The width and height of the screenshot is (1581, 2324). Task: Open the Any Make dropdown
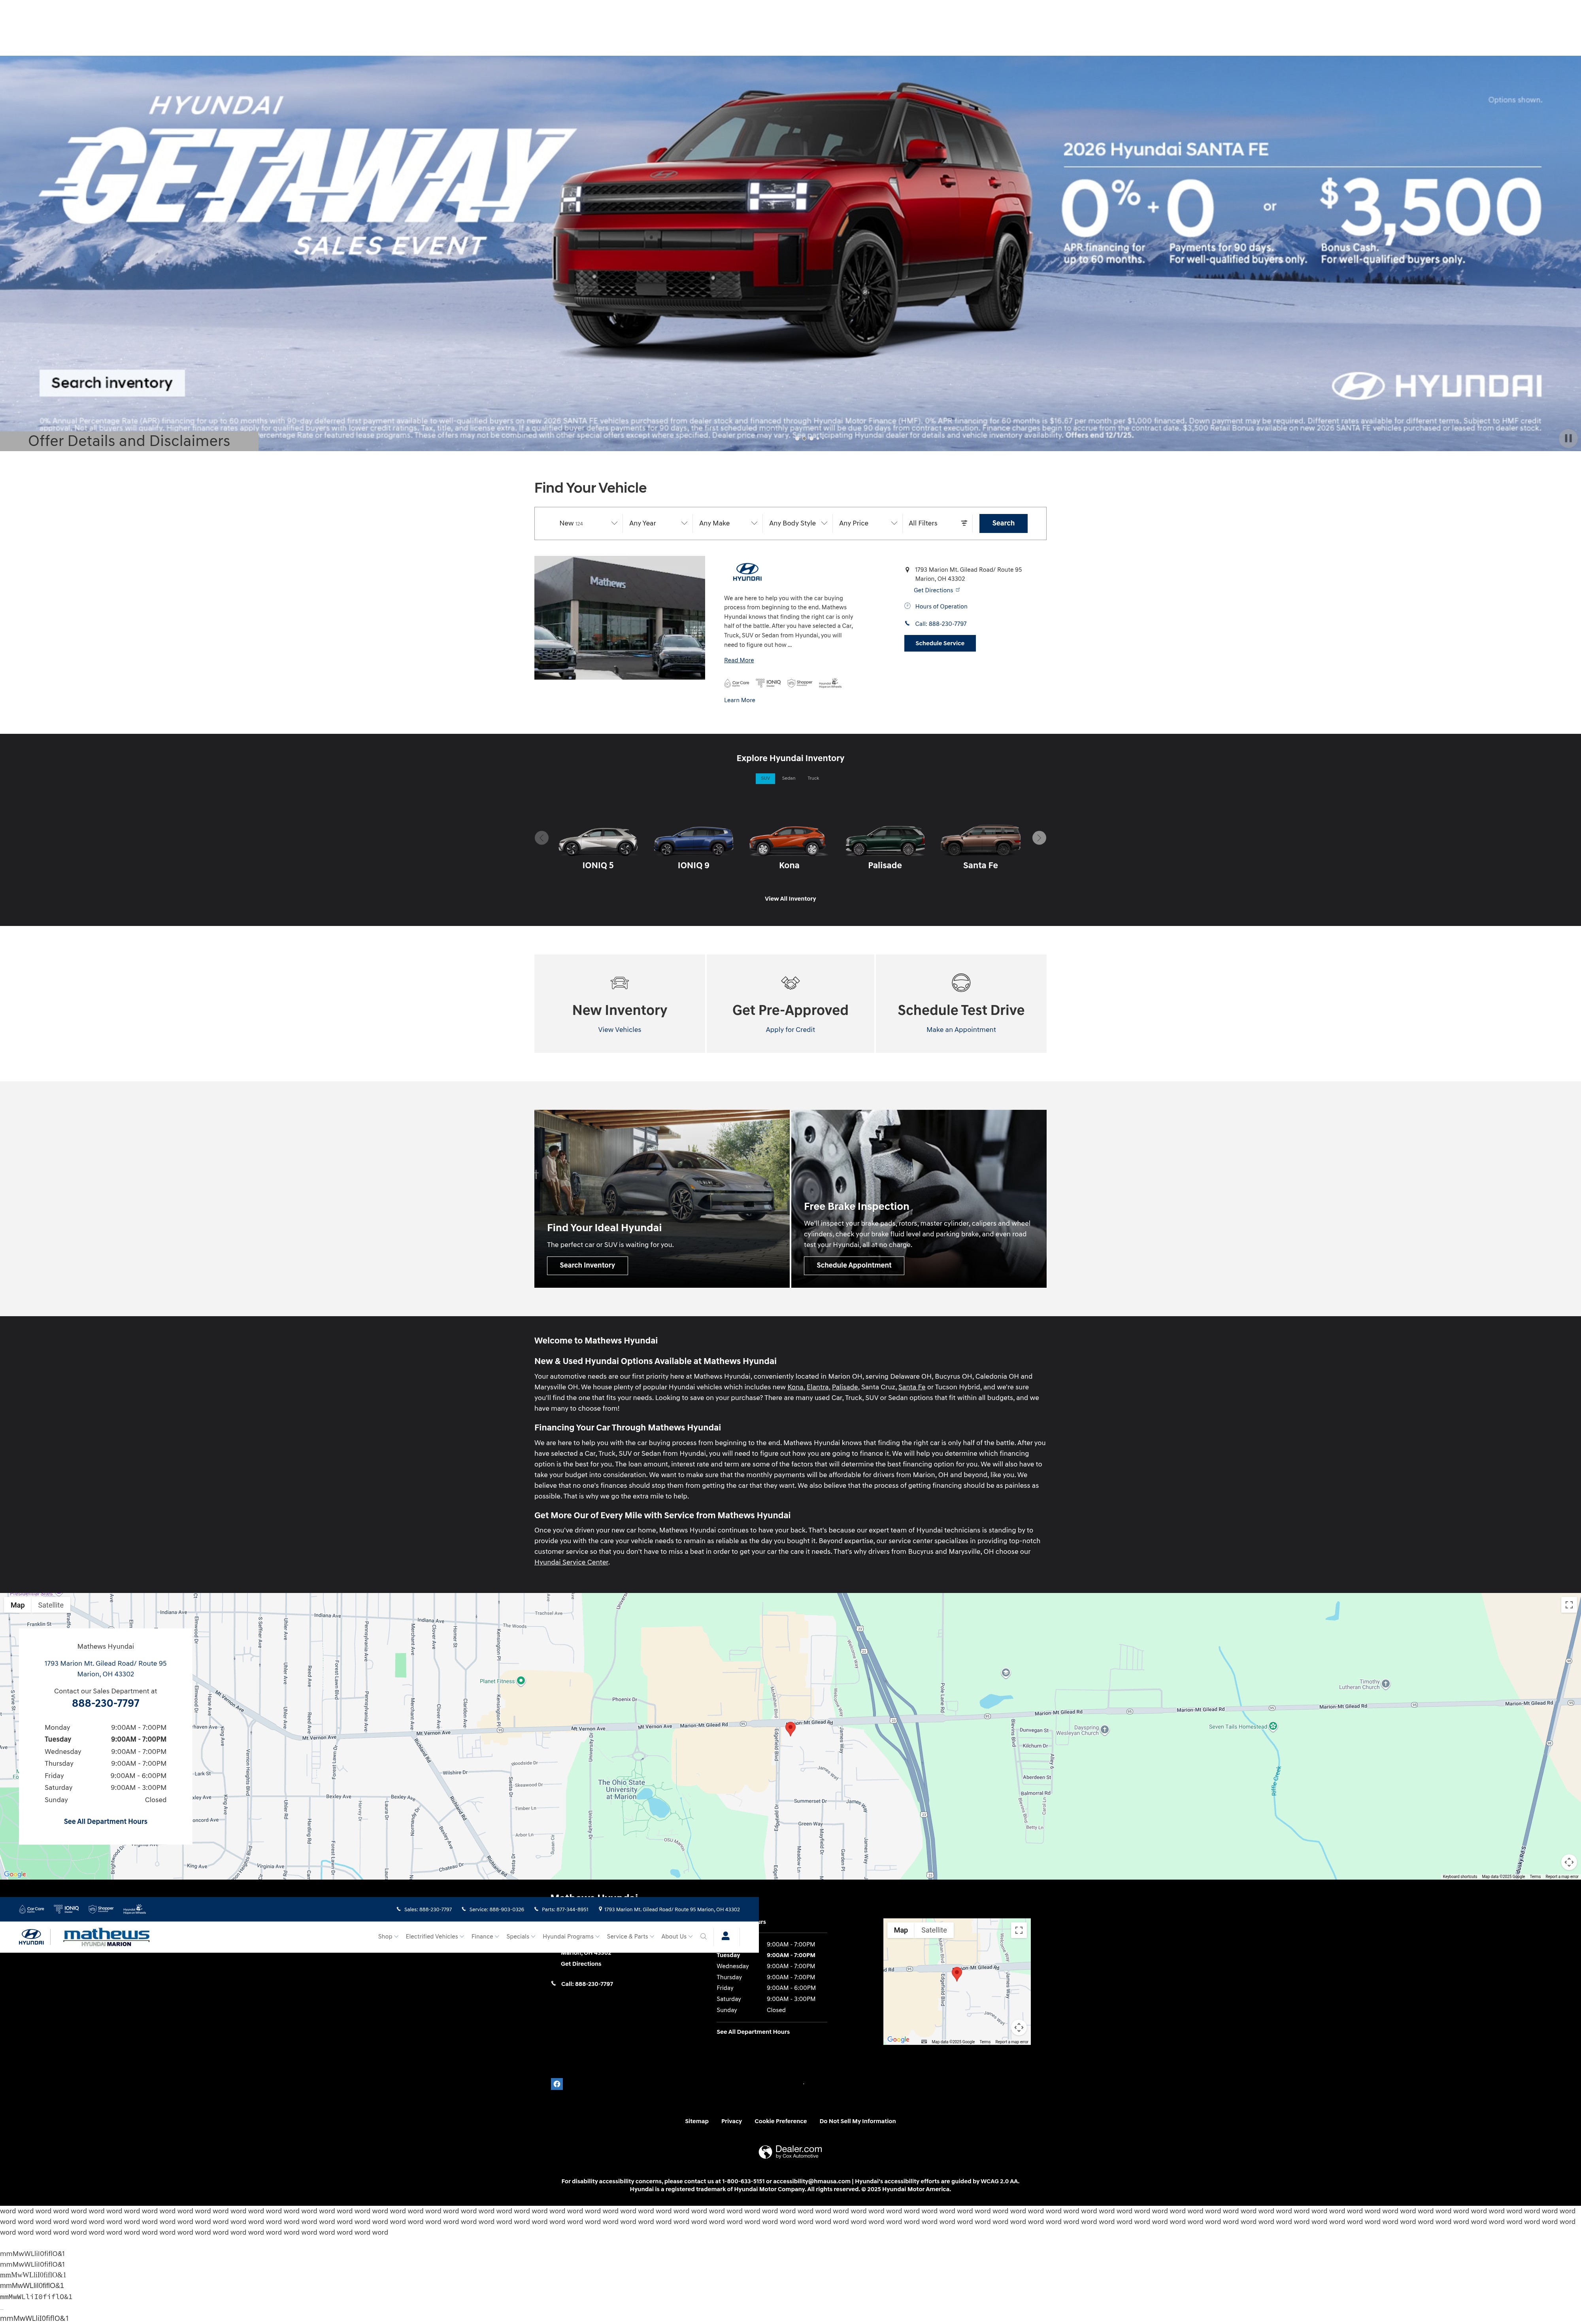tap(728, 523)
